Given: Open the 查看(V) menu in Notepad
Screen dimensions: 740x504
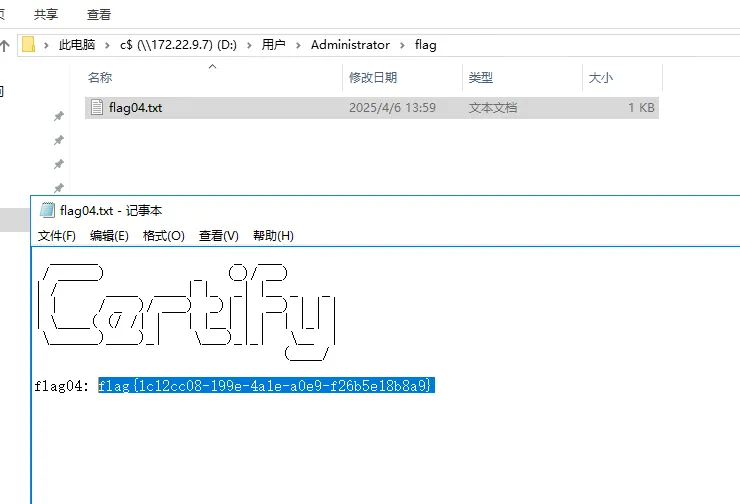Looking at the screenshot, I should 219,235.
